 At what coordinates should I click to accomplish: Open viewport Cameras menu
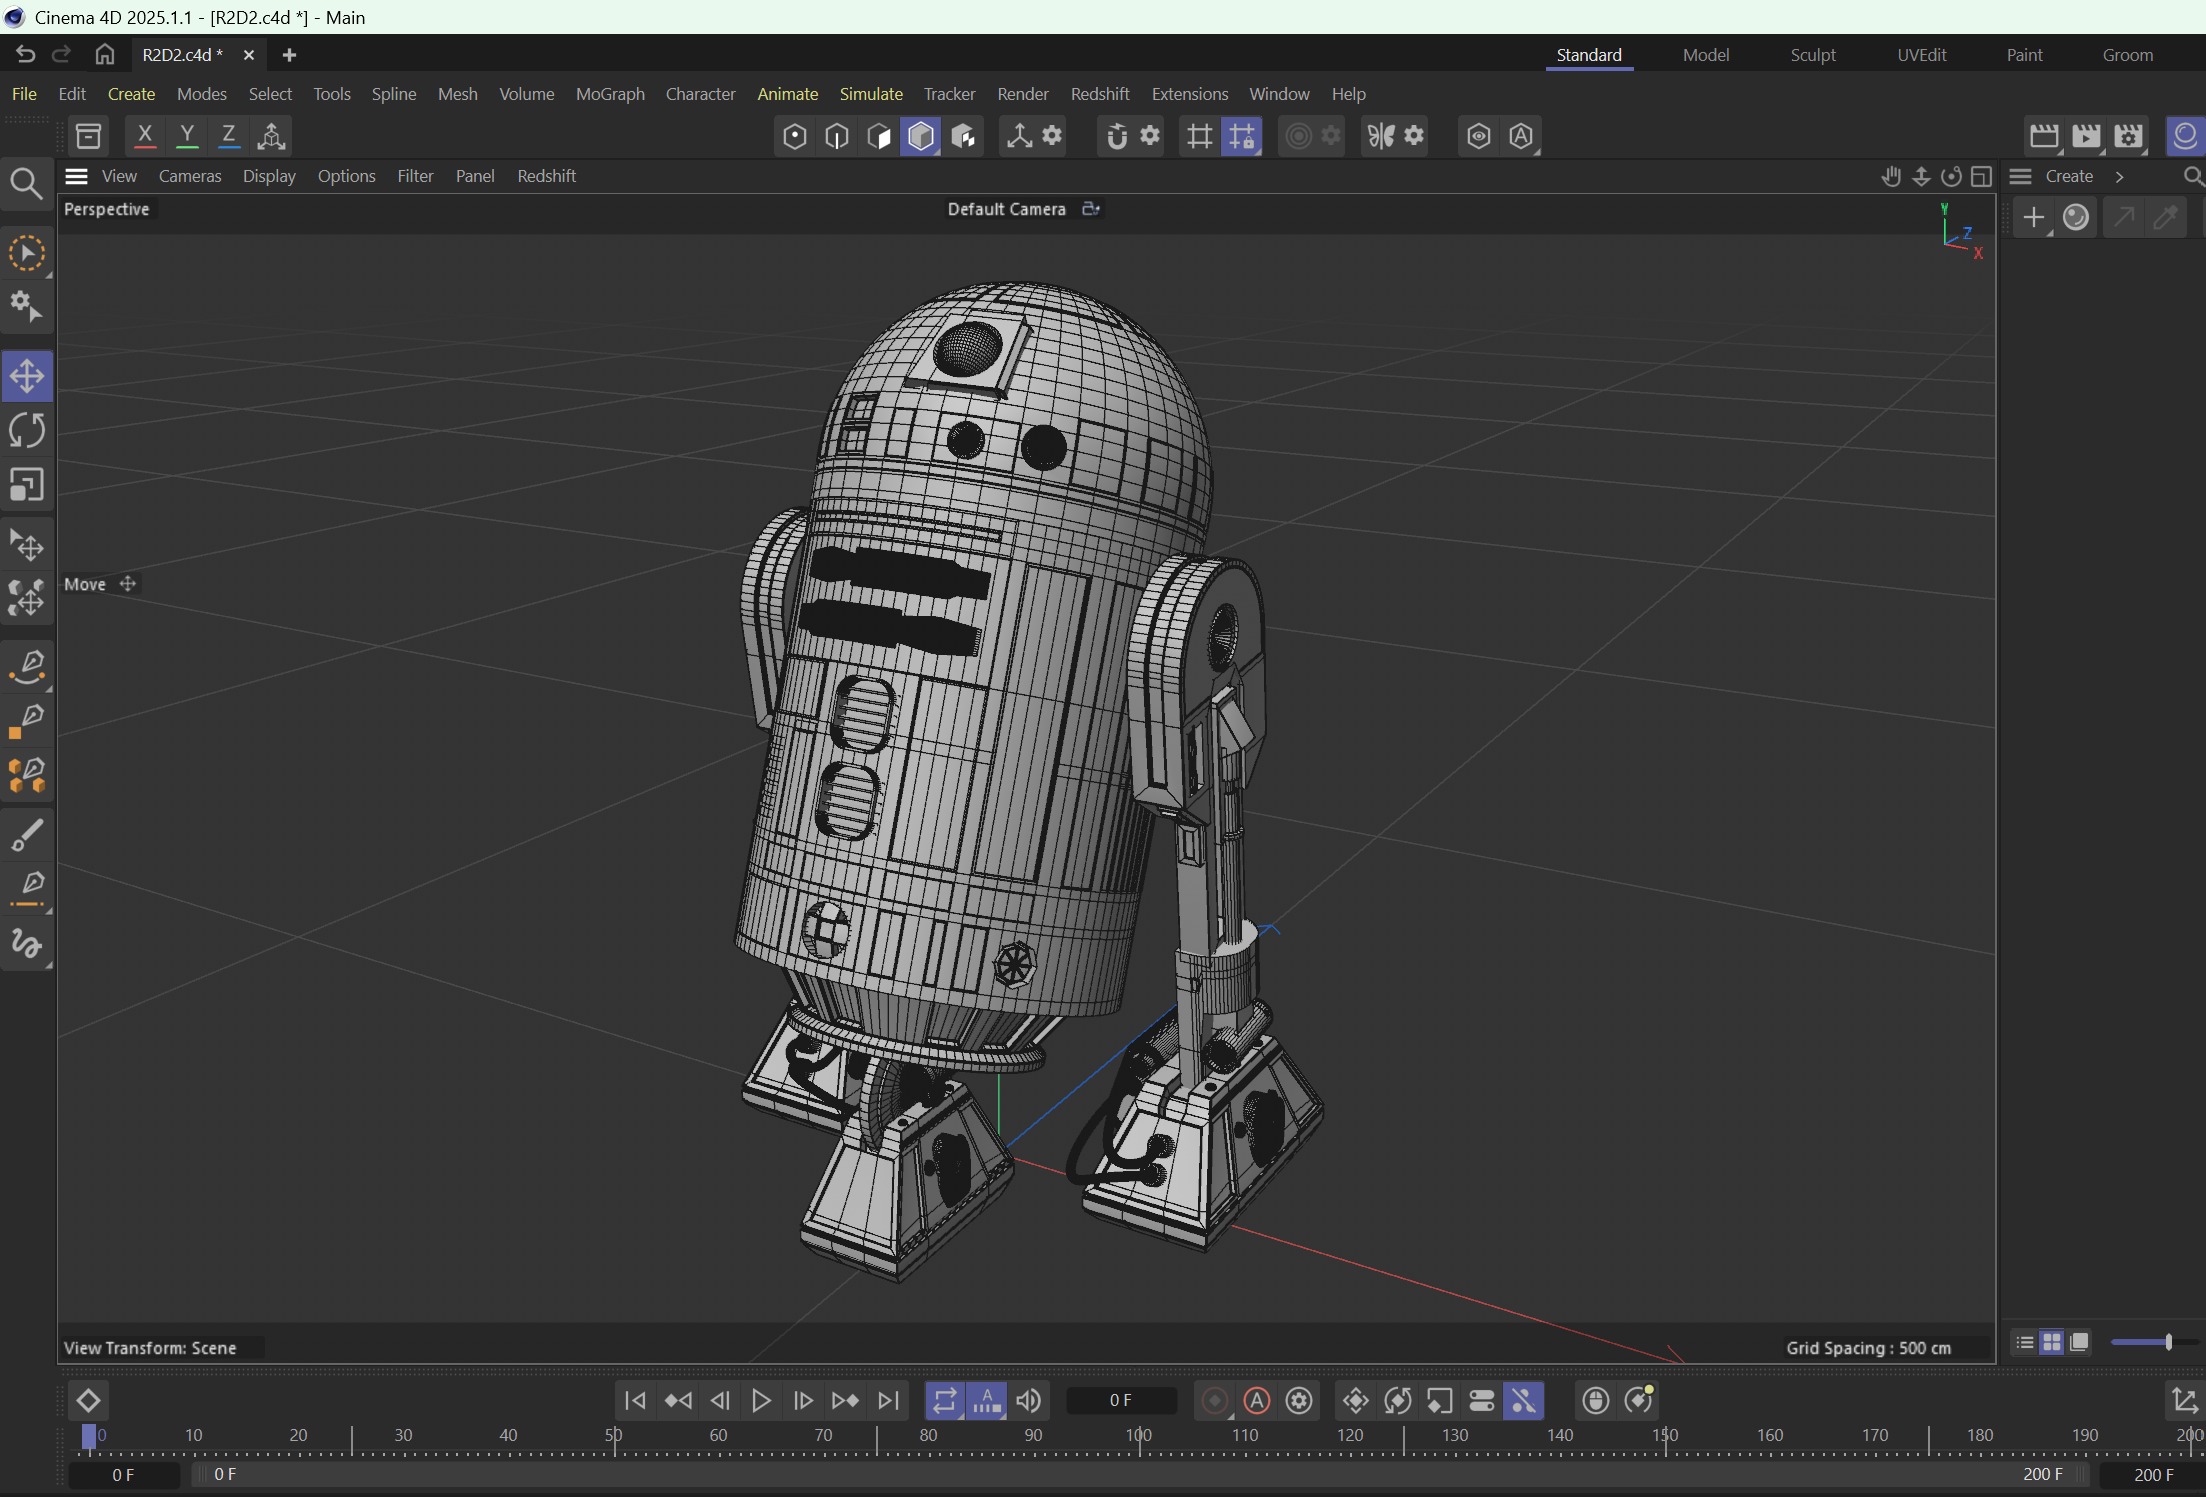[x=190, y=176]
